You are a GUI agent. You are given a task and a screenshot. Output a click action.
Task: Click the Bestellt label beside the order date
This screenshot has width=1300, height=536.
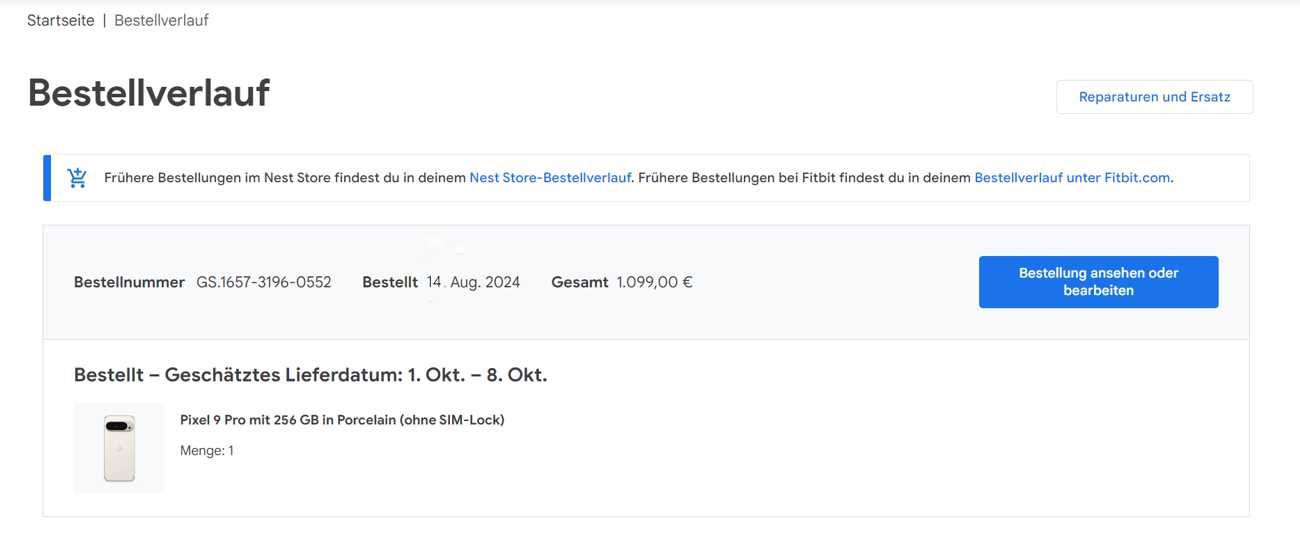click(390, 282)
